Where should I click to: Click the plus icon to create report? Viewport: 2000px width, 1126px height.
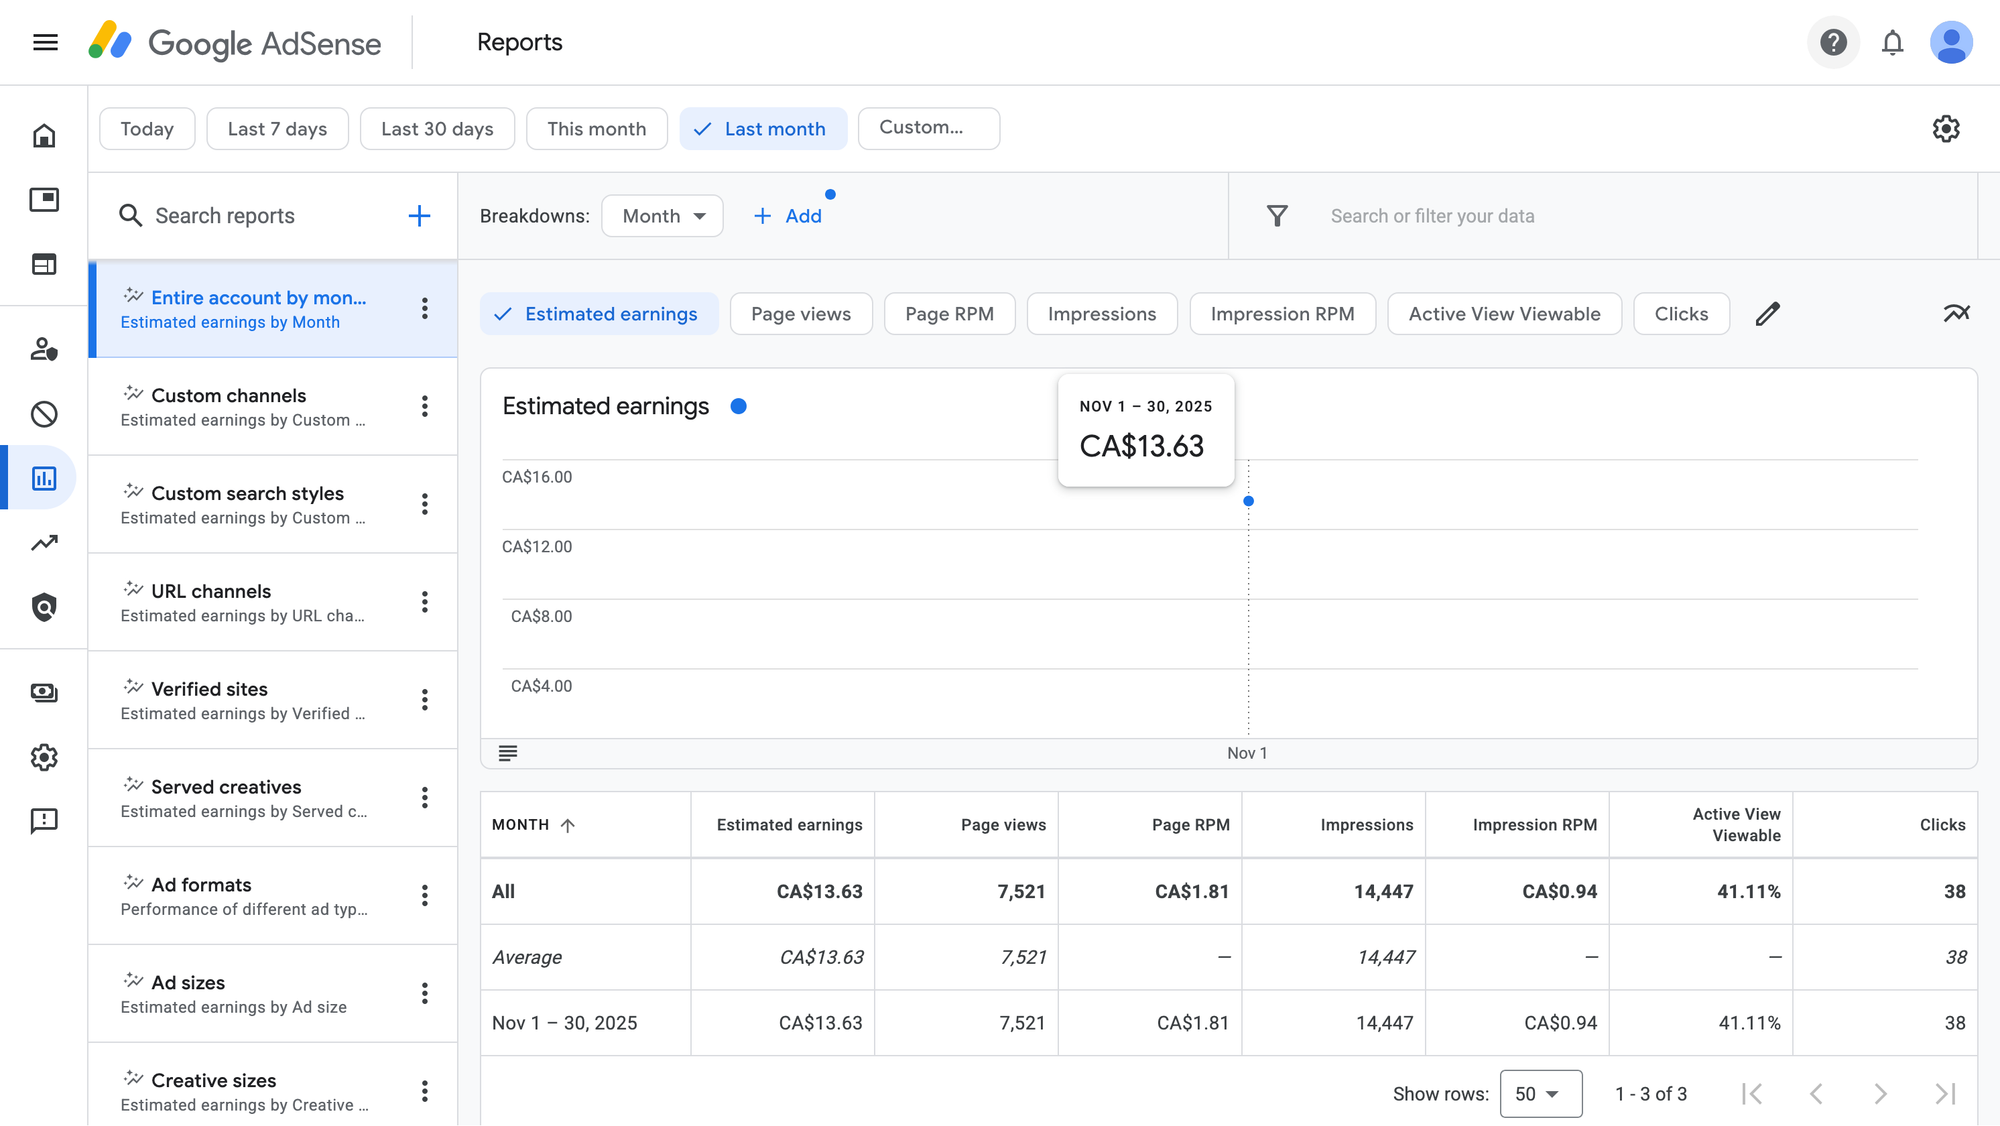419,216
